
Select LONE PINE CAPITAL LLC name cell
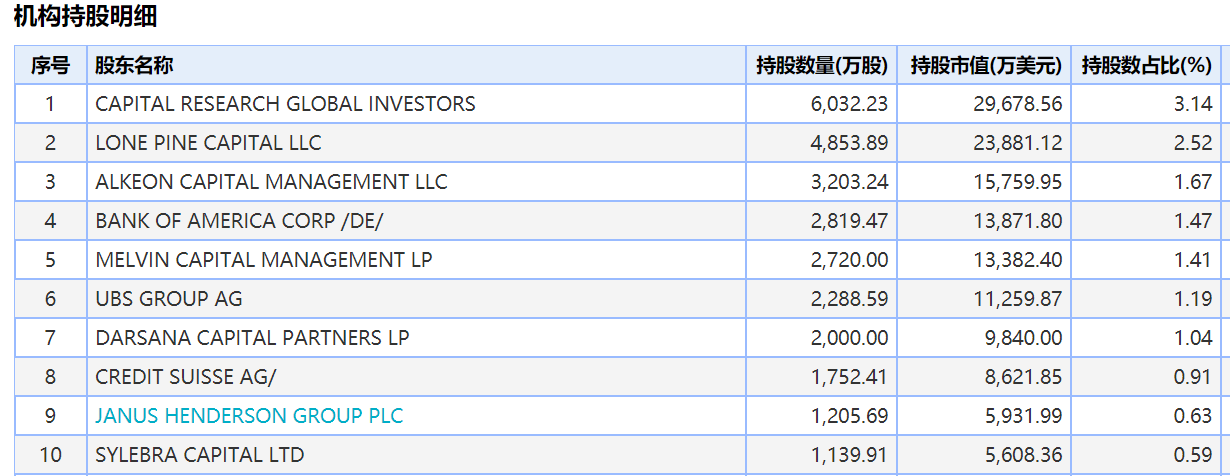(416, 143)
